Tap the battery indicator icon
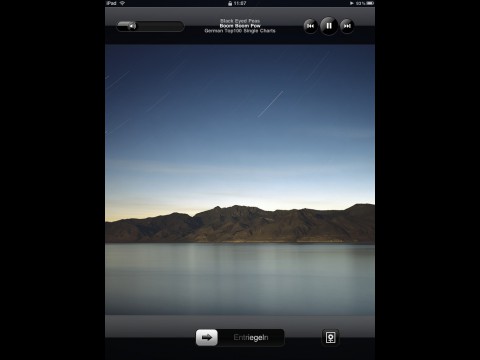 click(370, 3)
